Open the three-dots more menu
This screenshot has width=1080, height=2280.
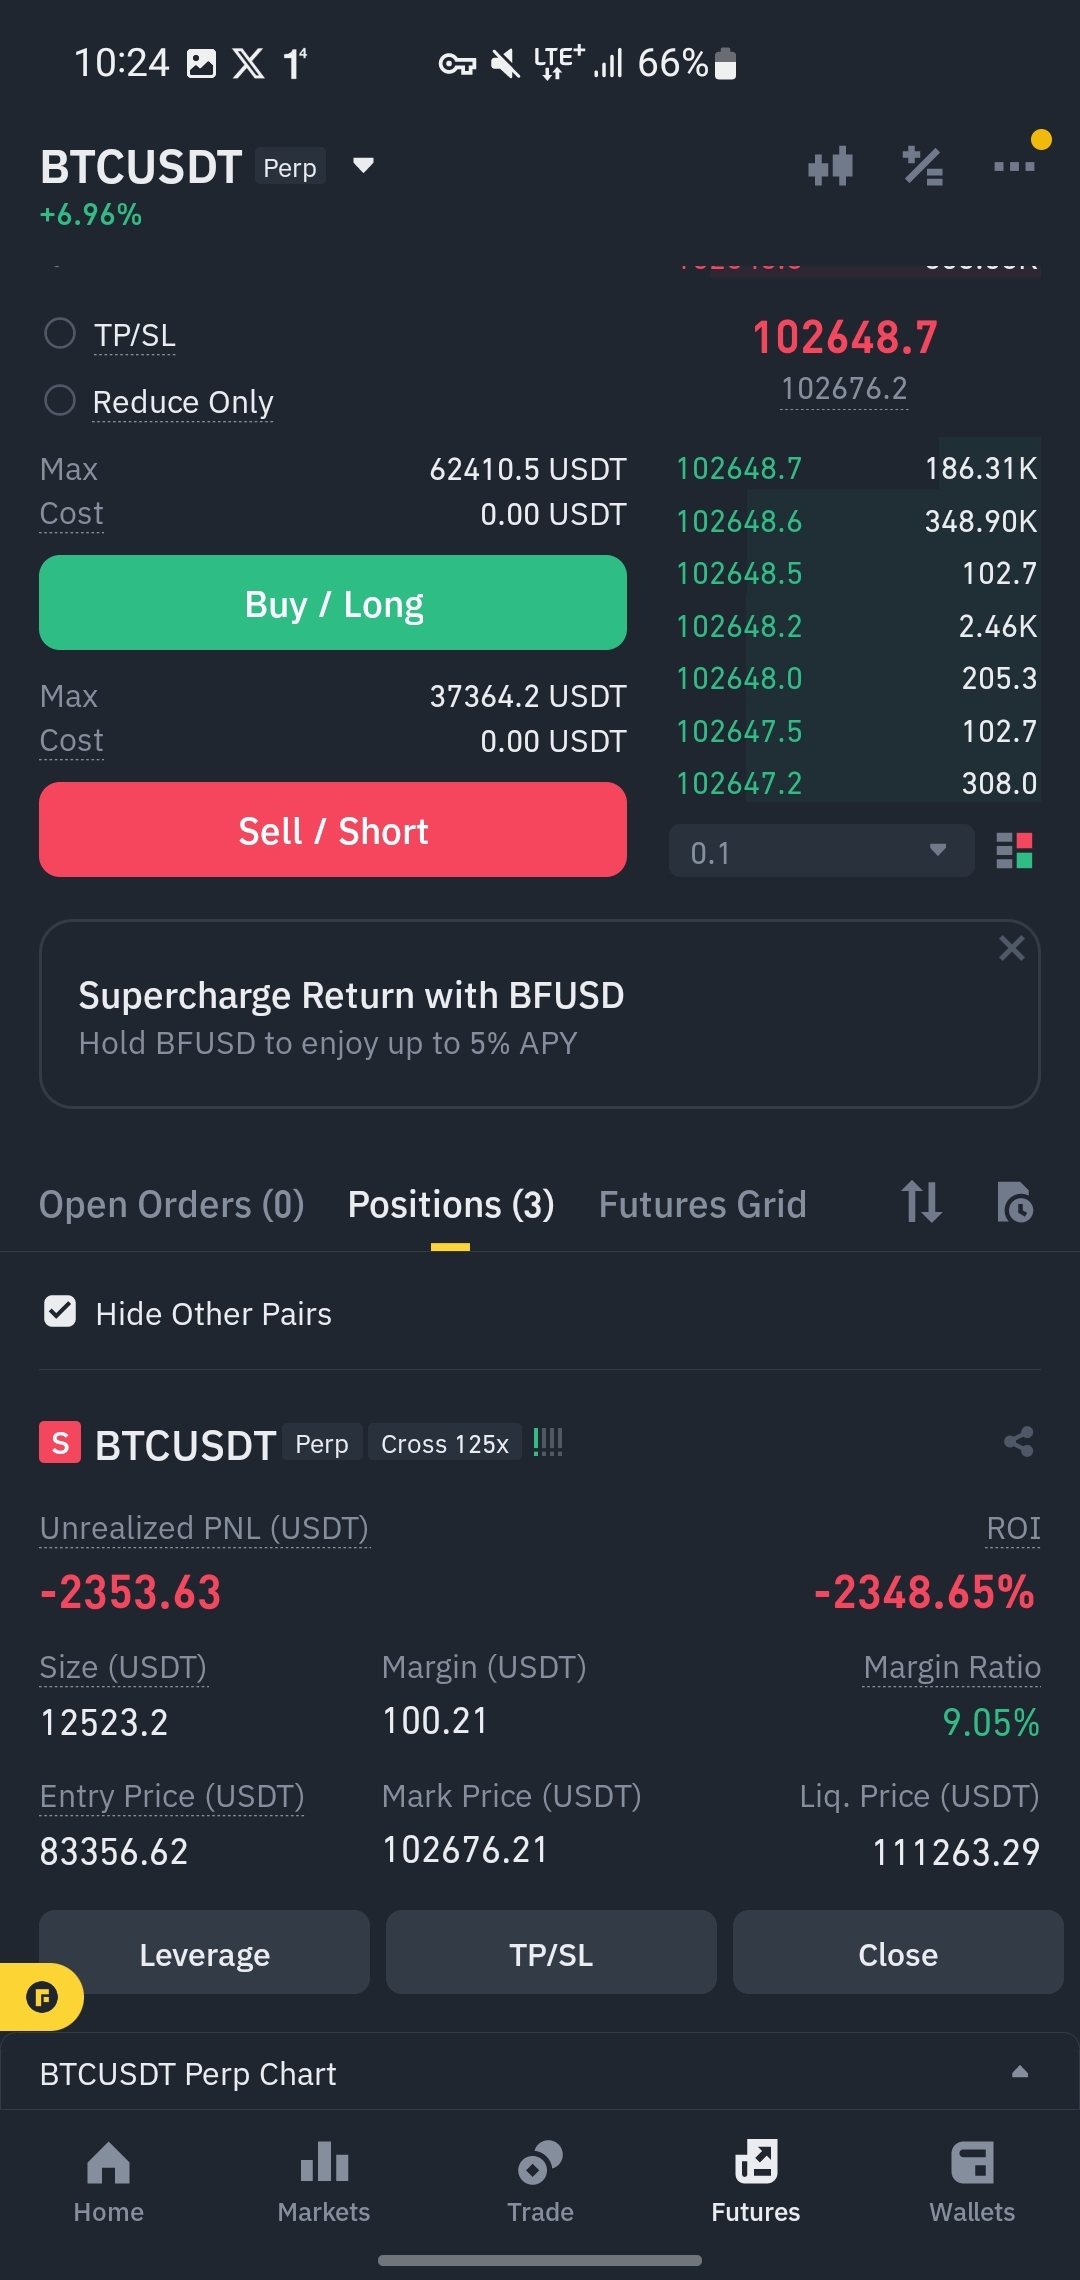[x=1014, y=166]
